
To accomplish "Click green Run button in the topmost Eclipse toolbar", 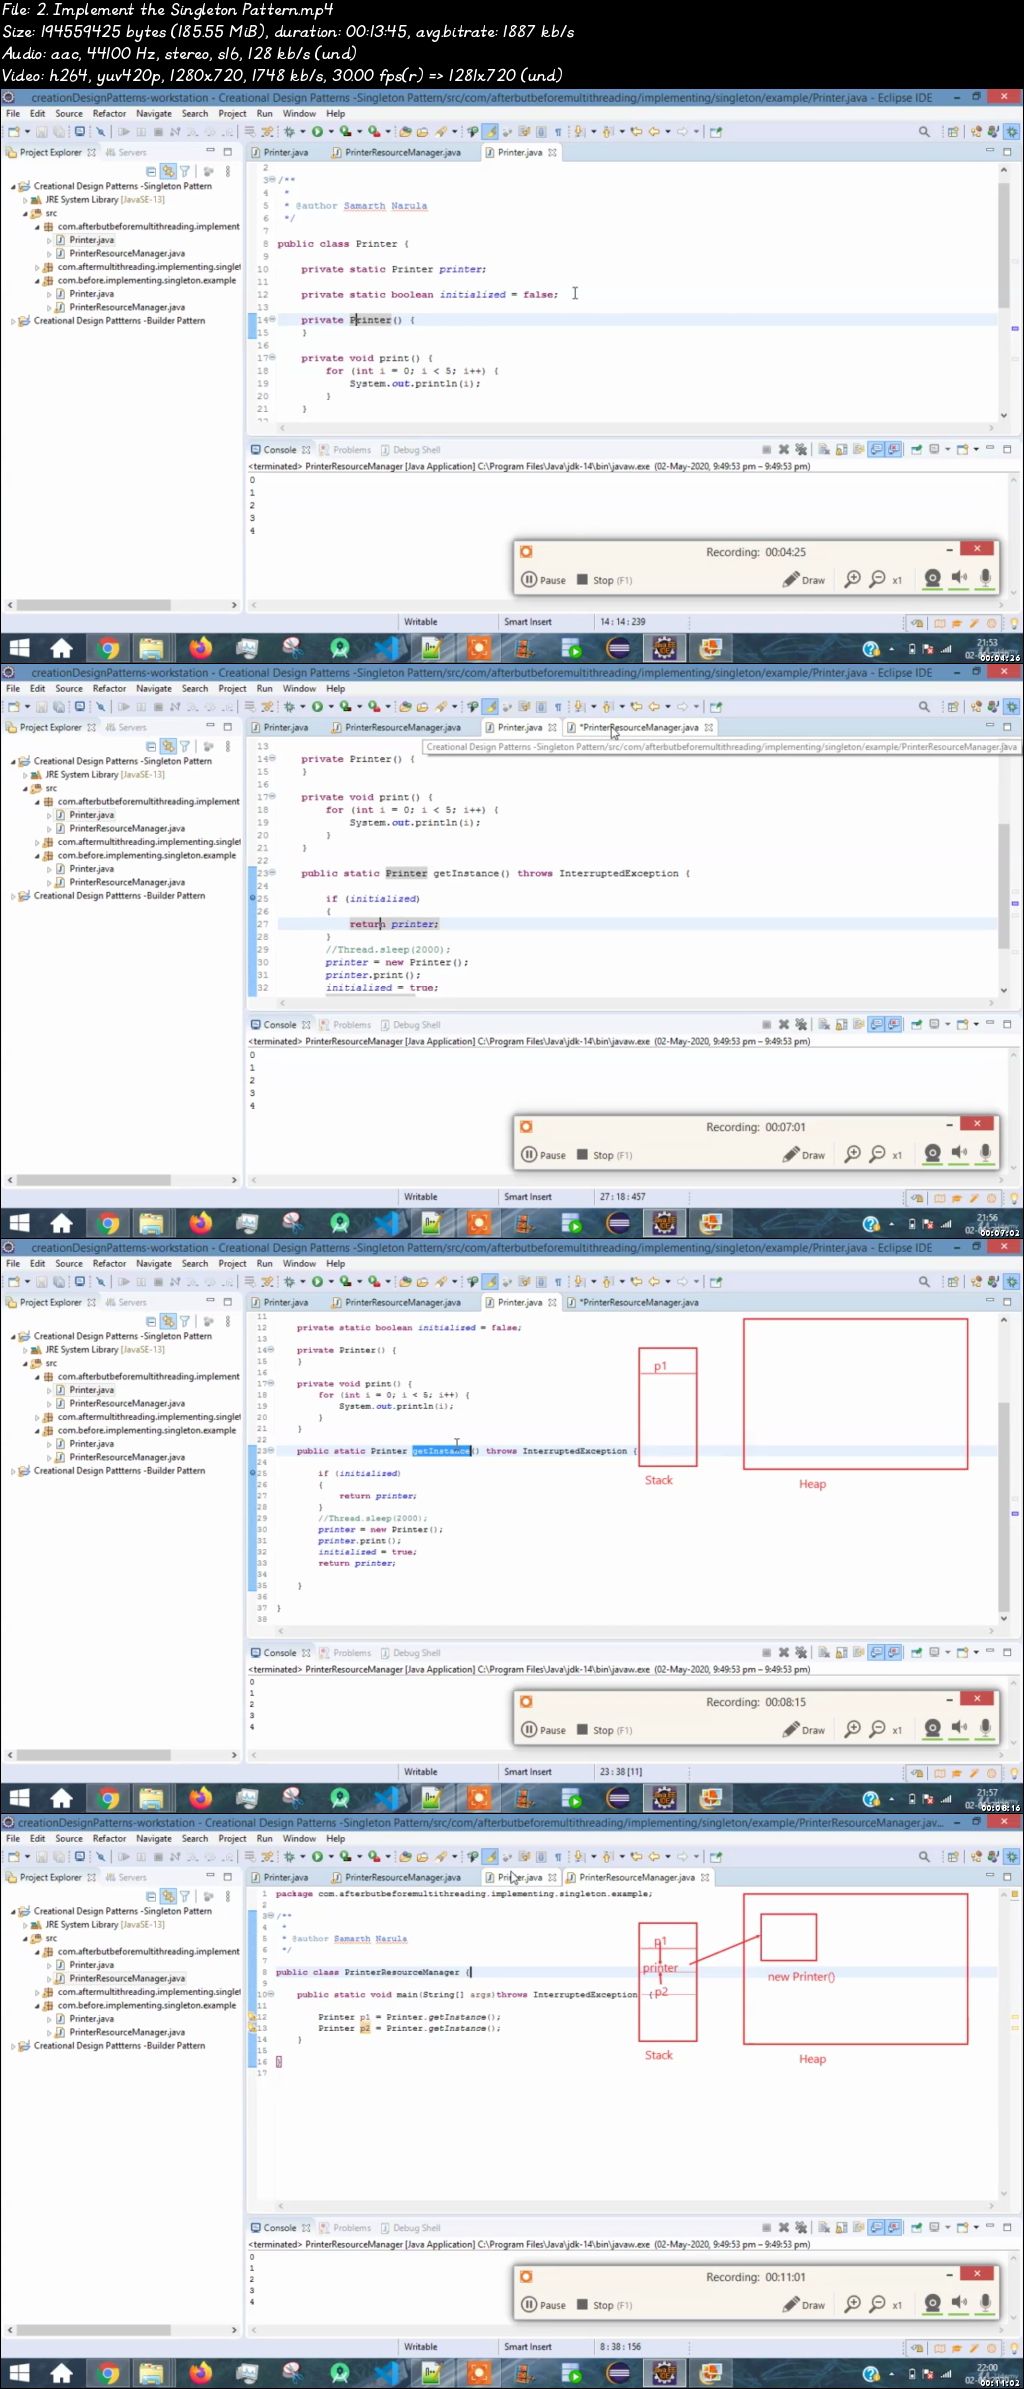I will [317, 132].
